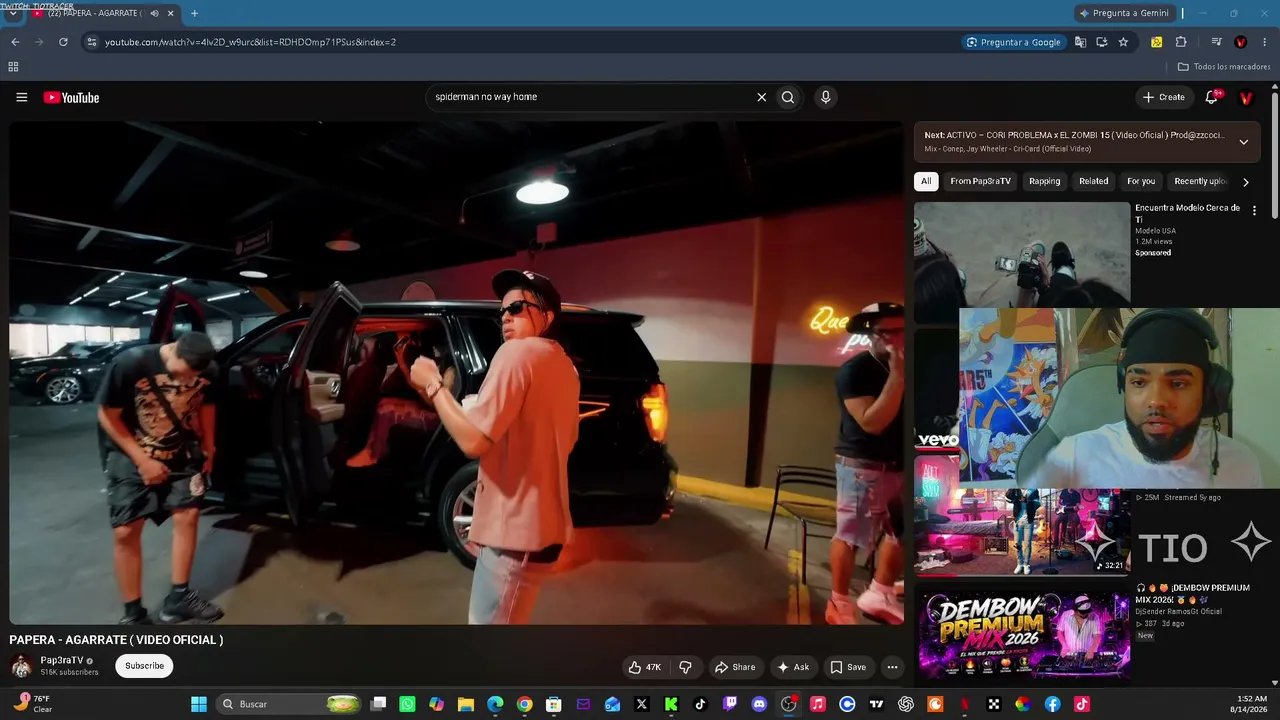Click the taskbar Buscar search box

click(x=289, y=704)
